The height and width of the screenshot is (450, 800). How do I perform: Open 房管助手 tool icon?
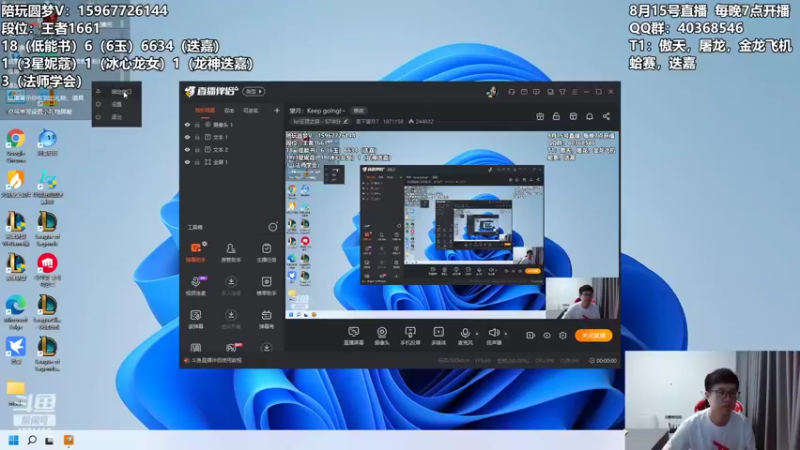click(x=231, y=253)
